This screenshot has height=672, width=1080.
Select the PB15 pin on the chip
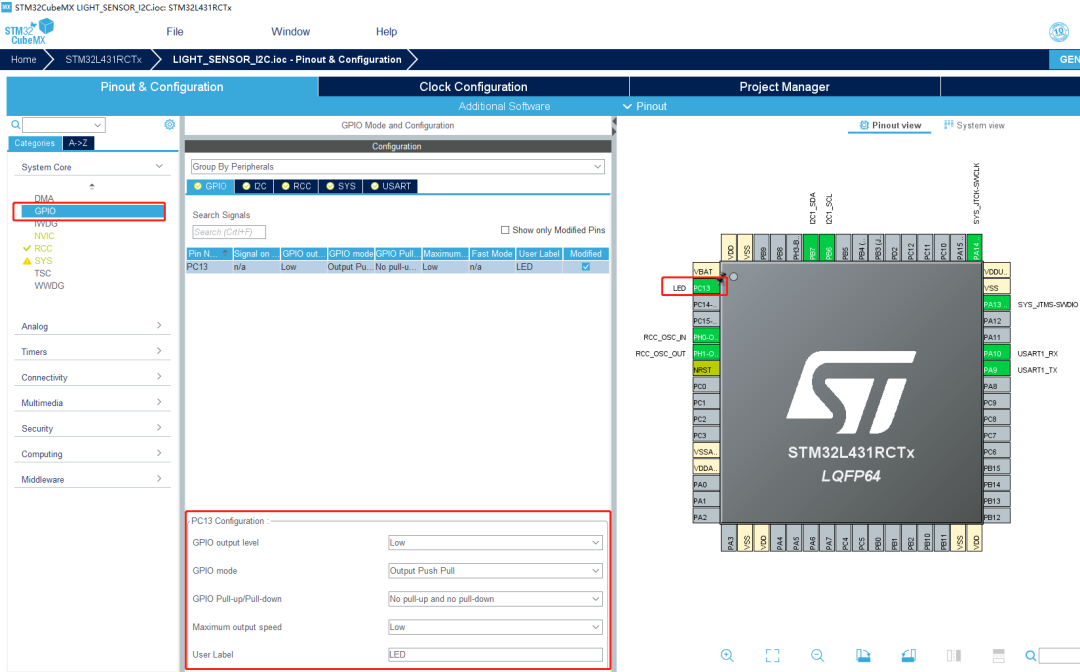(x=996, y=468)
